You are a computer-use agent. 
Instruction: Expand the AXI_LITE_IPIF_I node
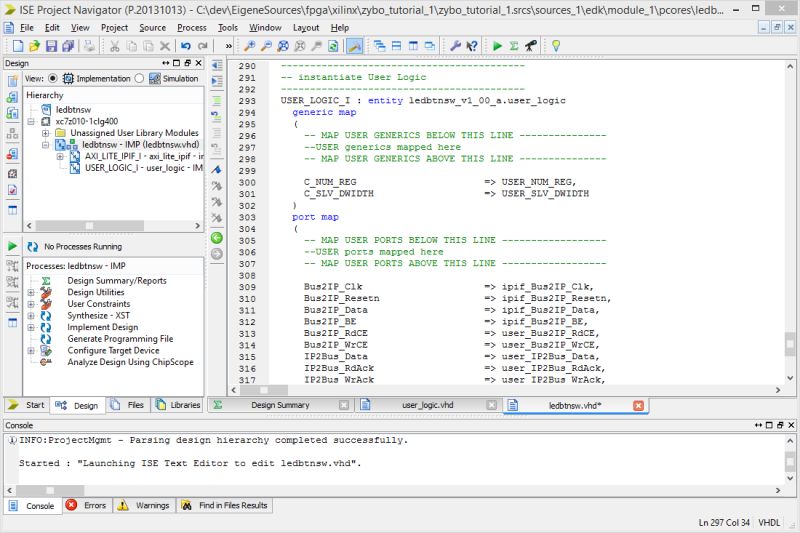pyautogui.click(x=60, y=157)
